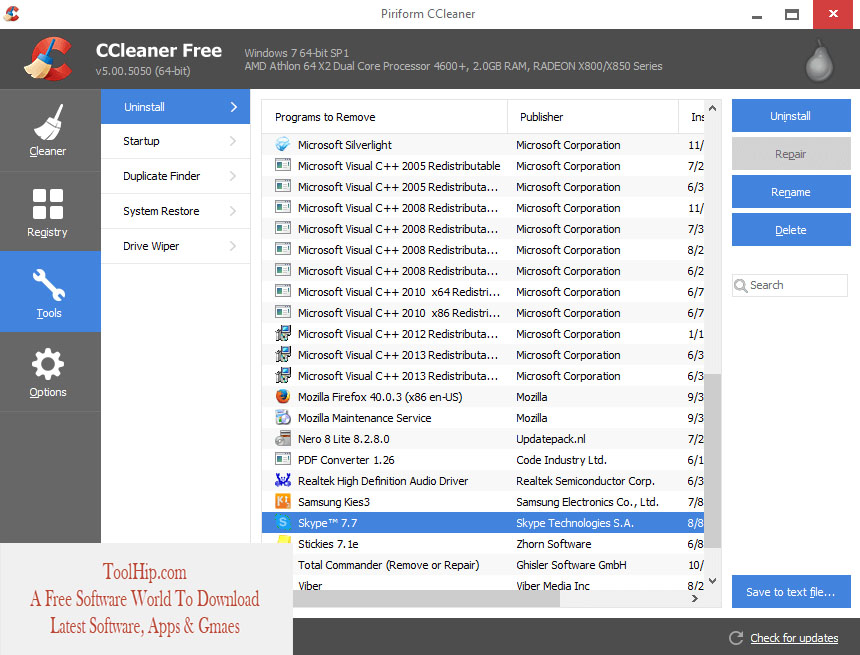Viewport: 860px width, 655px height.
Task: Click the Rename button
Action: (791, 192)
